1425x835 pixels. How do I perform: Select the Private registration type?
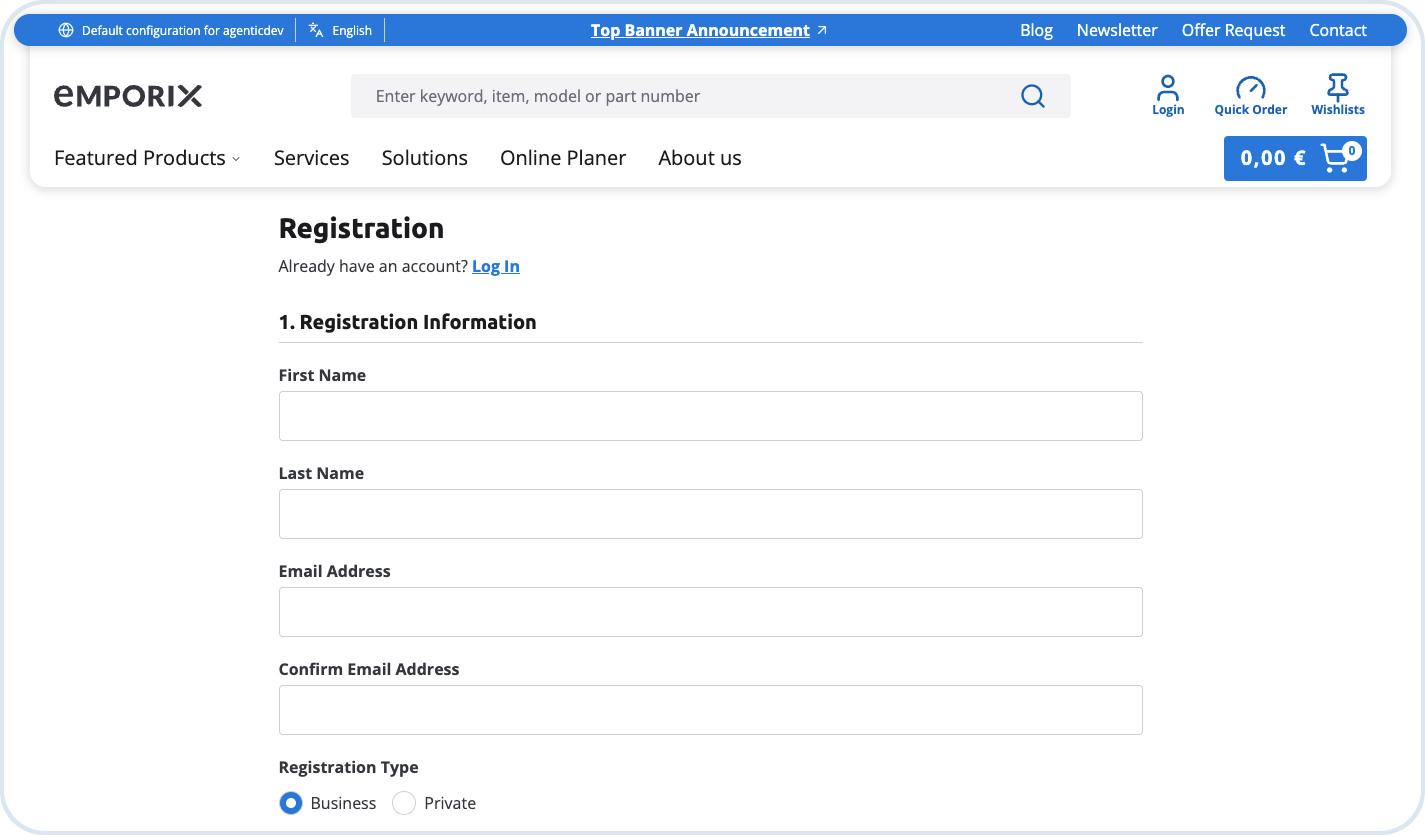(x=404, y=803)
